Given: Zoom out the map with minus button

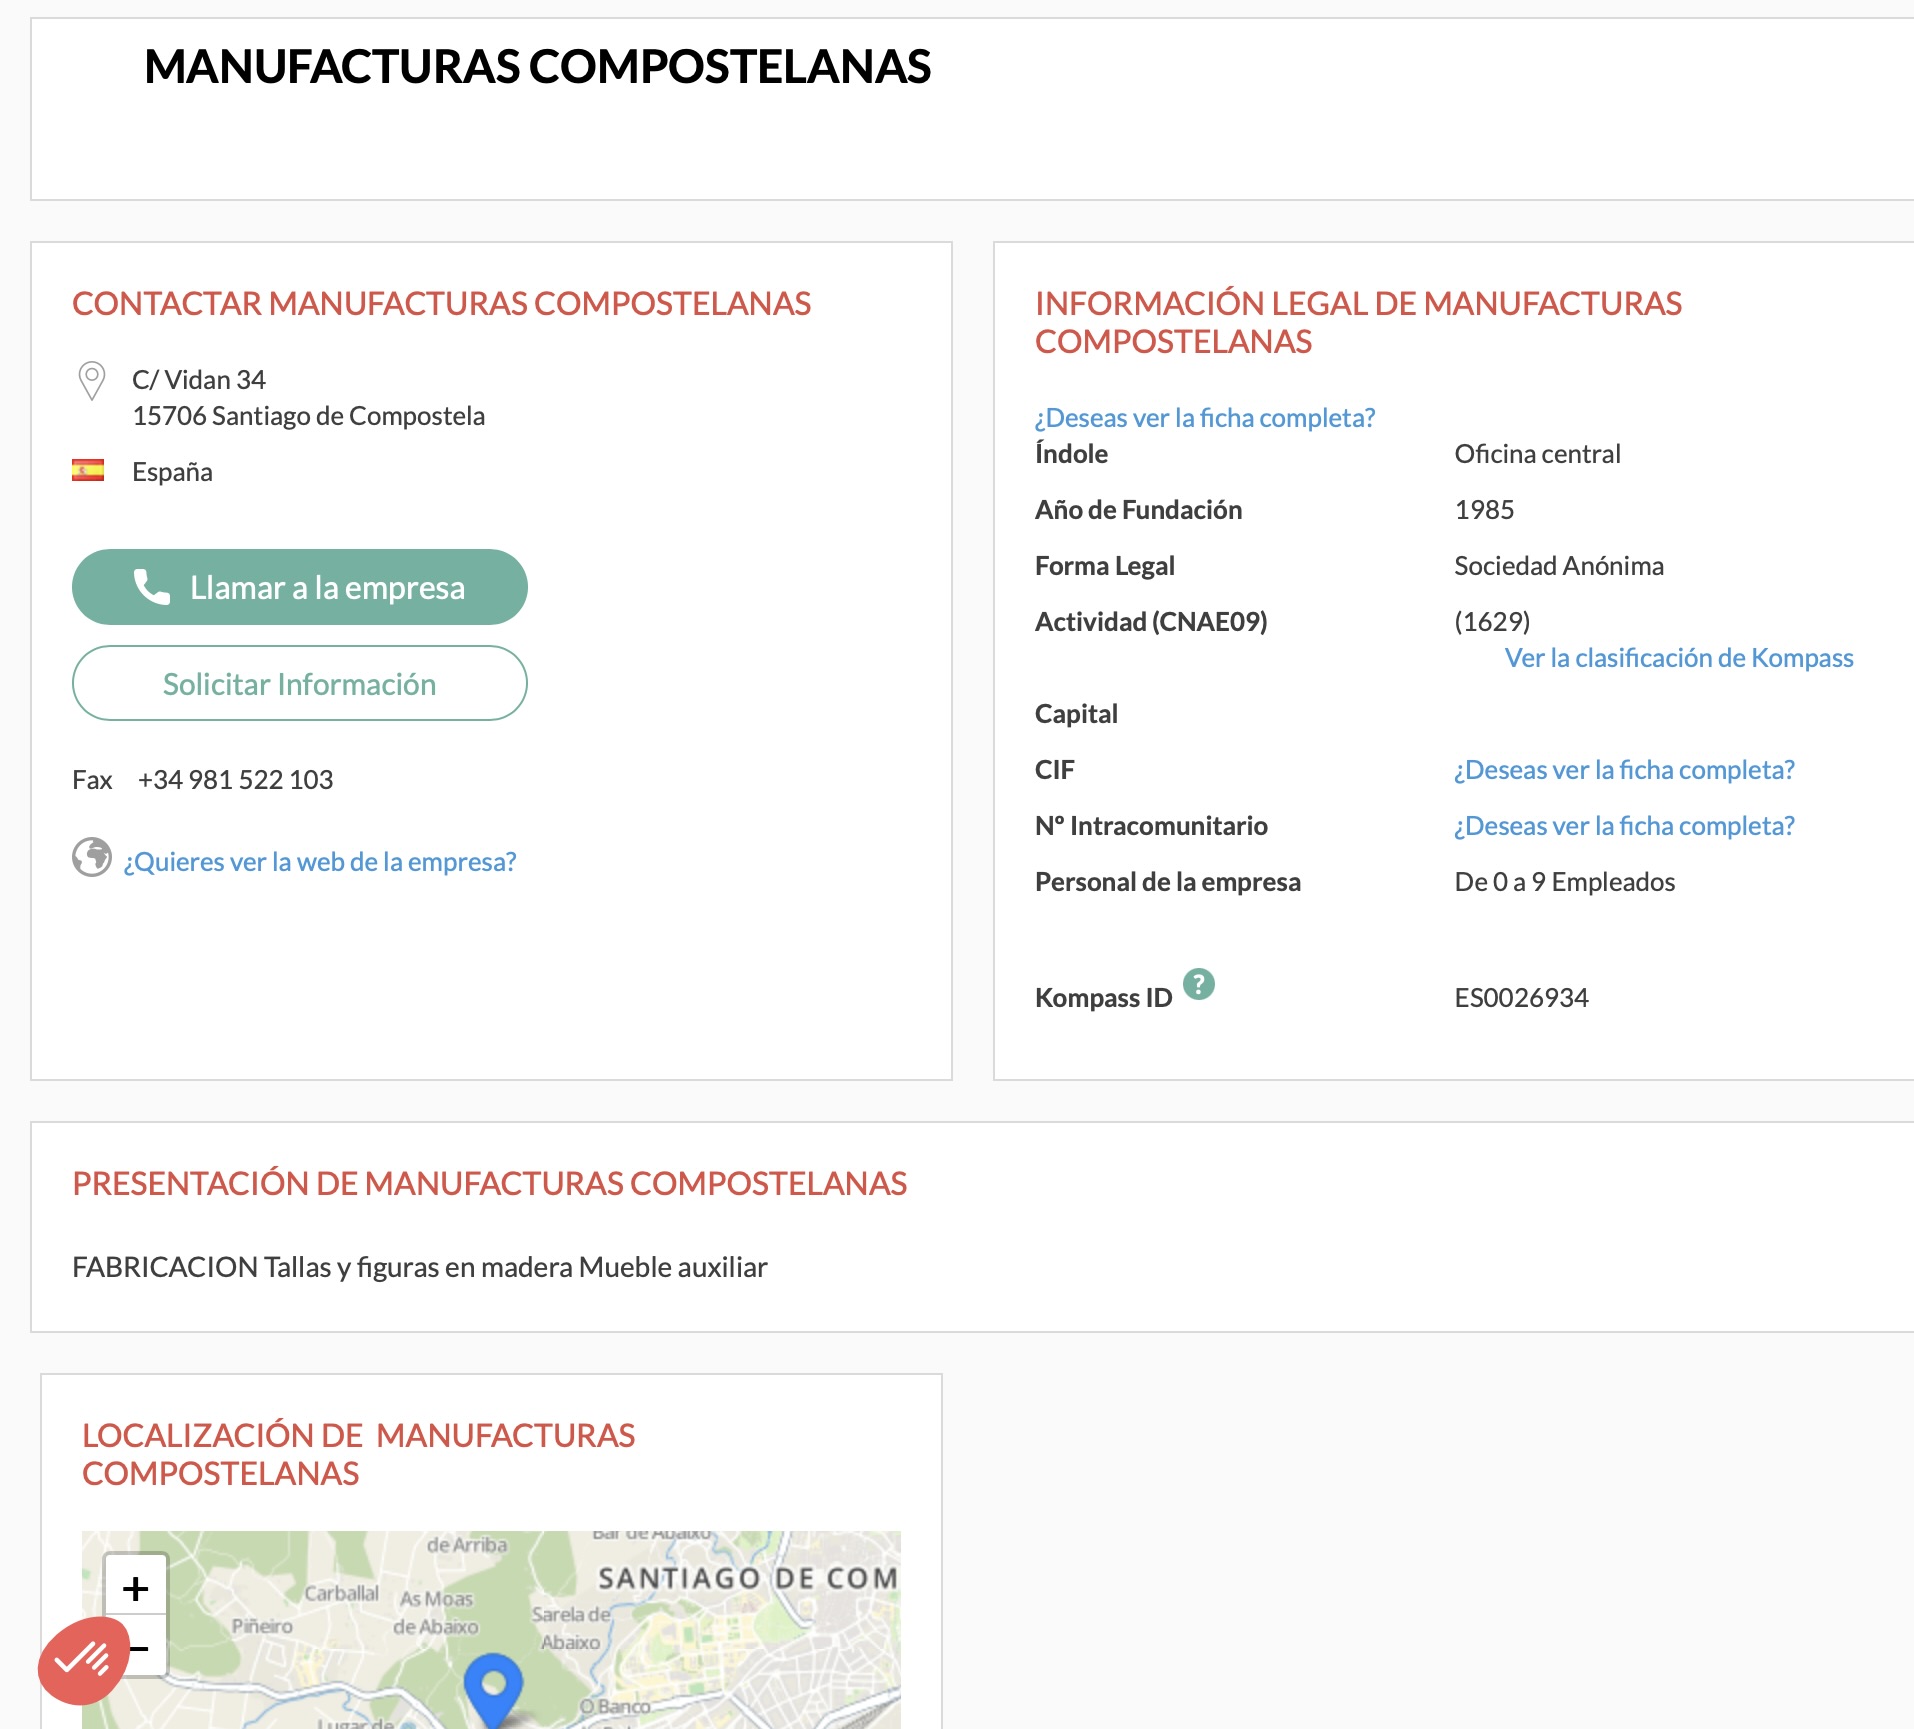Looking at the screenshot, I should tap(142, 1649).
